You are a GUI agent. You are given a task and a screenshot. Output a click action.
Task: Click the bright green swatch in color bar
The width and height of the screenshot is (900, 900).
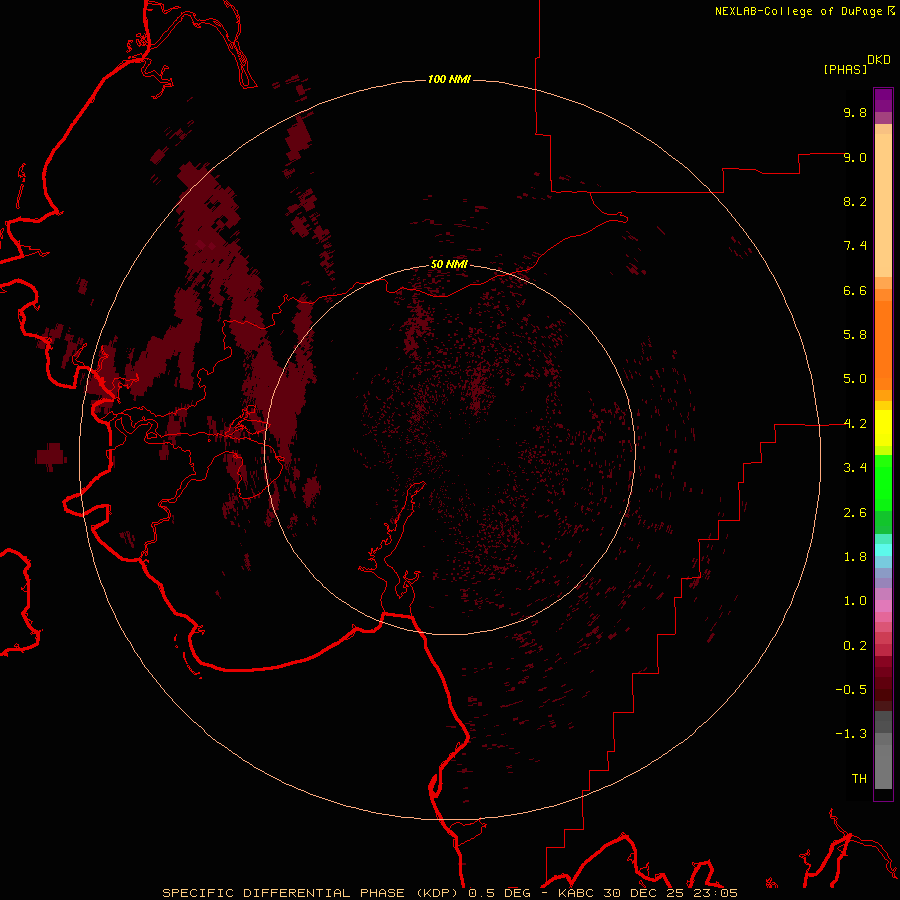(883, 482)
